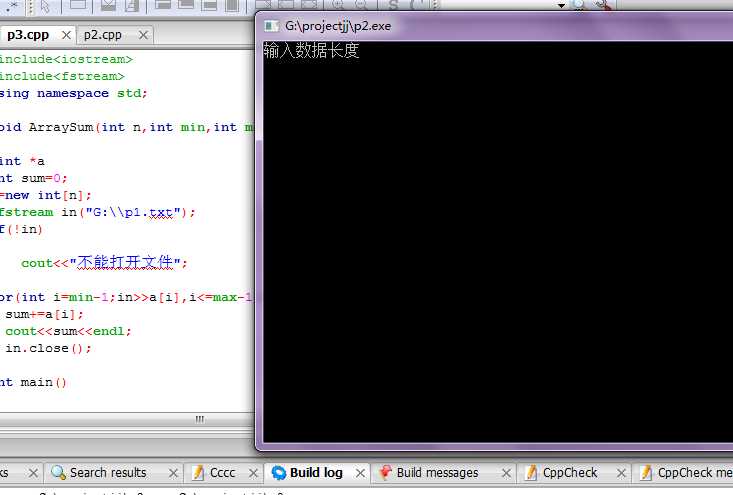Image resolution: width=733 pixels, height=495 pixels.
Task: Click the int main() code line
Action: click(33, 382)
